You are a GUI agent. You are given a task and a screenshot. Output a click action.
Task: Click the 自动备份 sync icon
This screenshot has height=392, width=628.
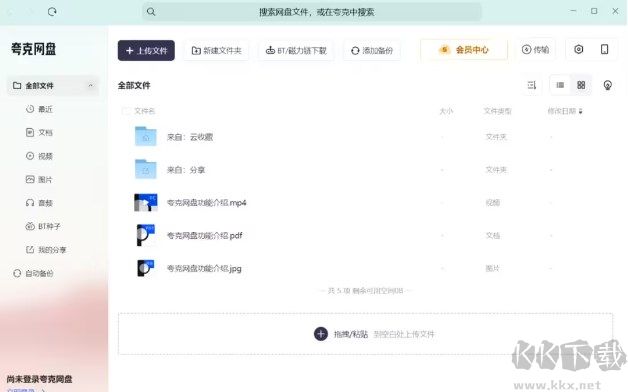point(17,273)
